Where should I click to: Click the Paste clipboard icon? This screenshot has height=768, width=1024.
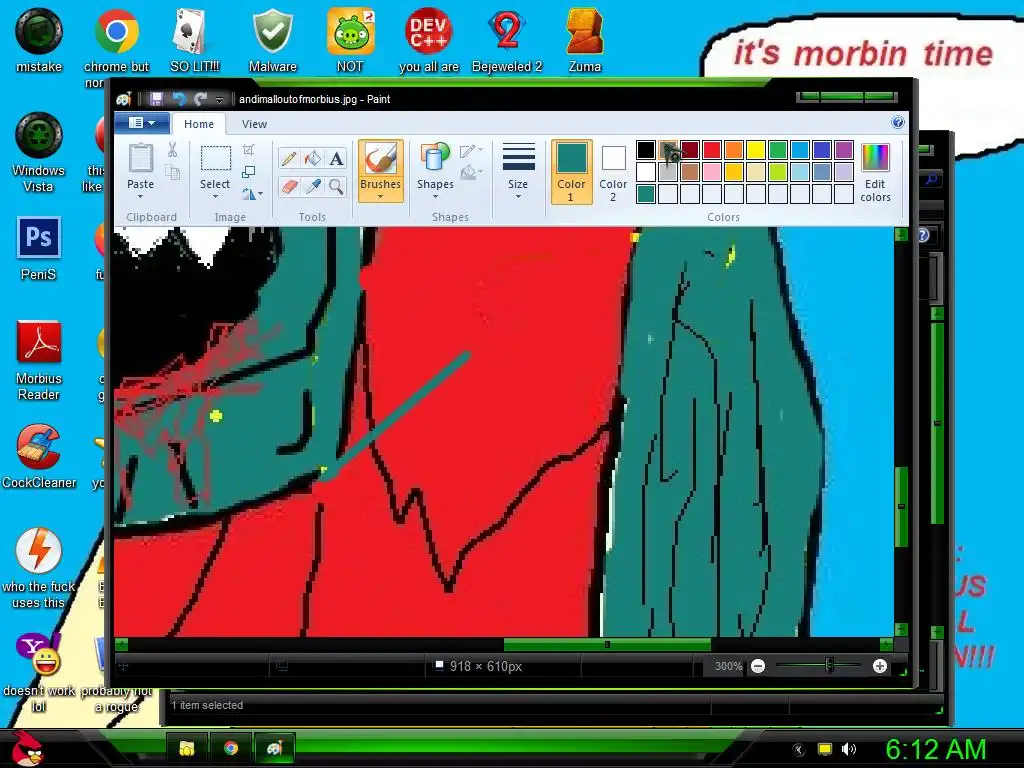pos(140,159)
